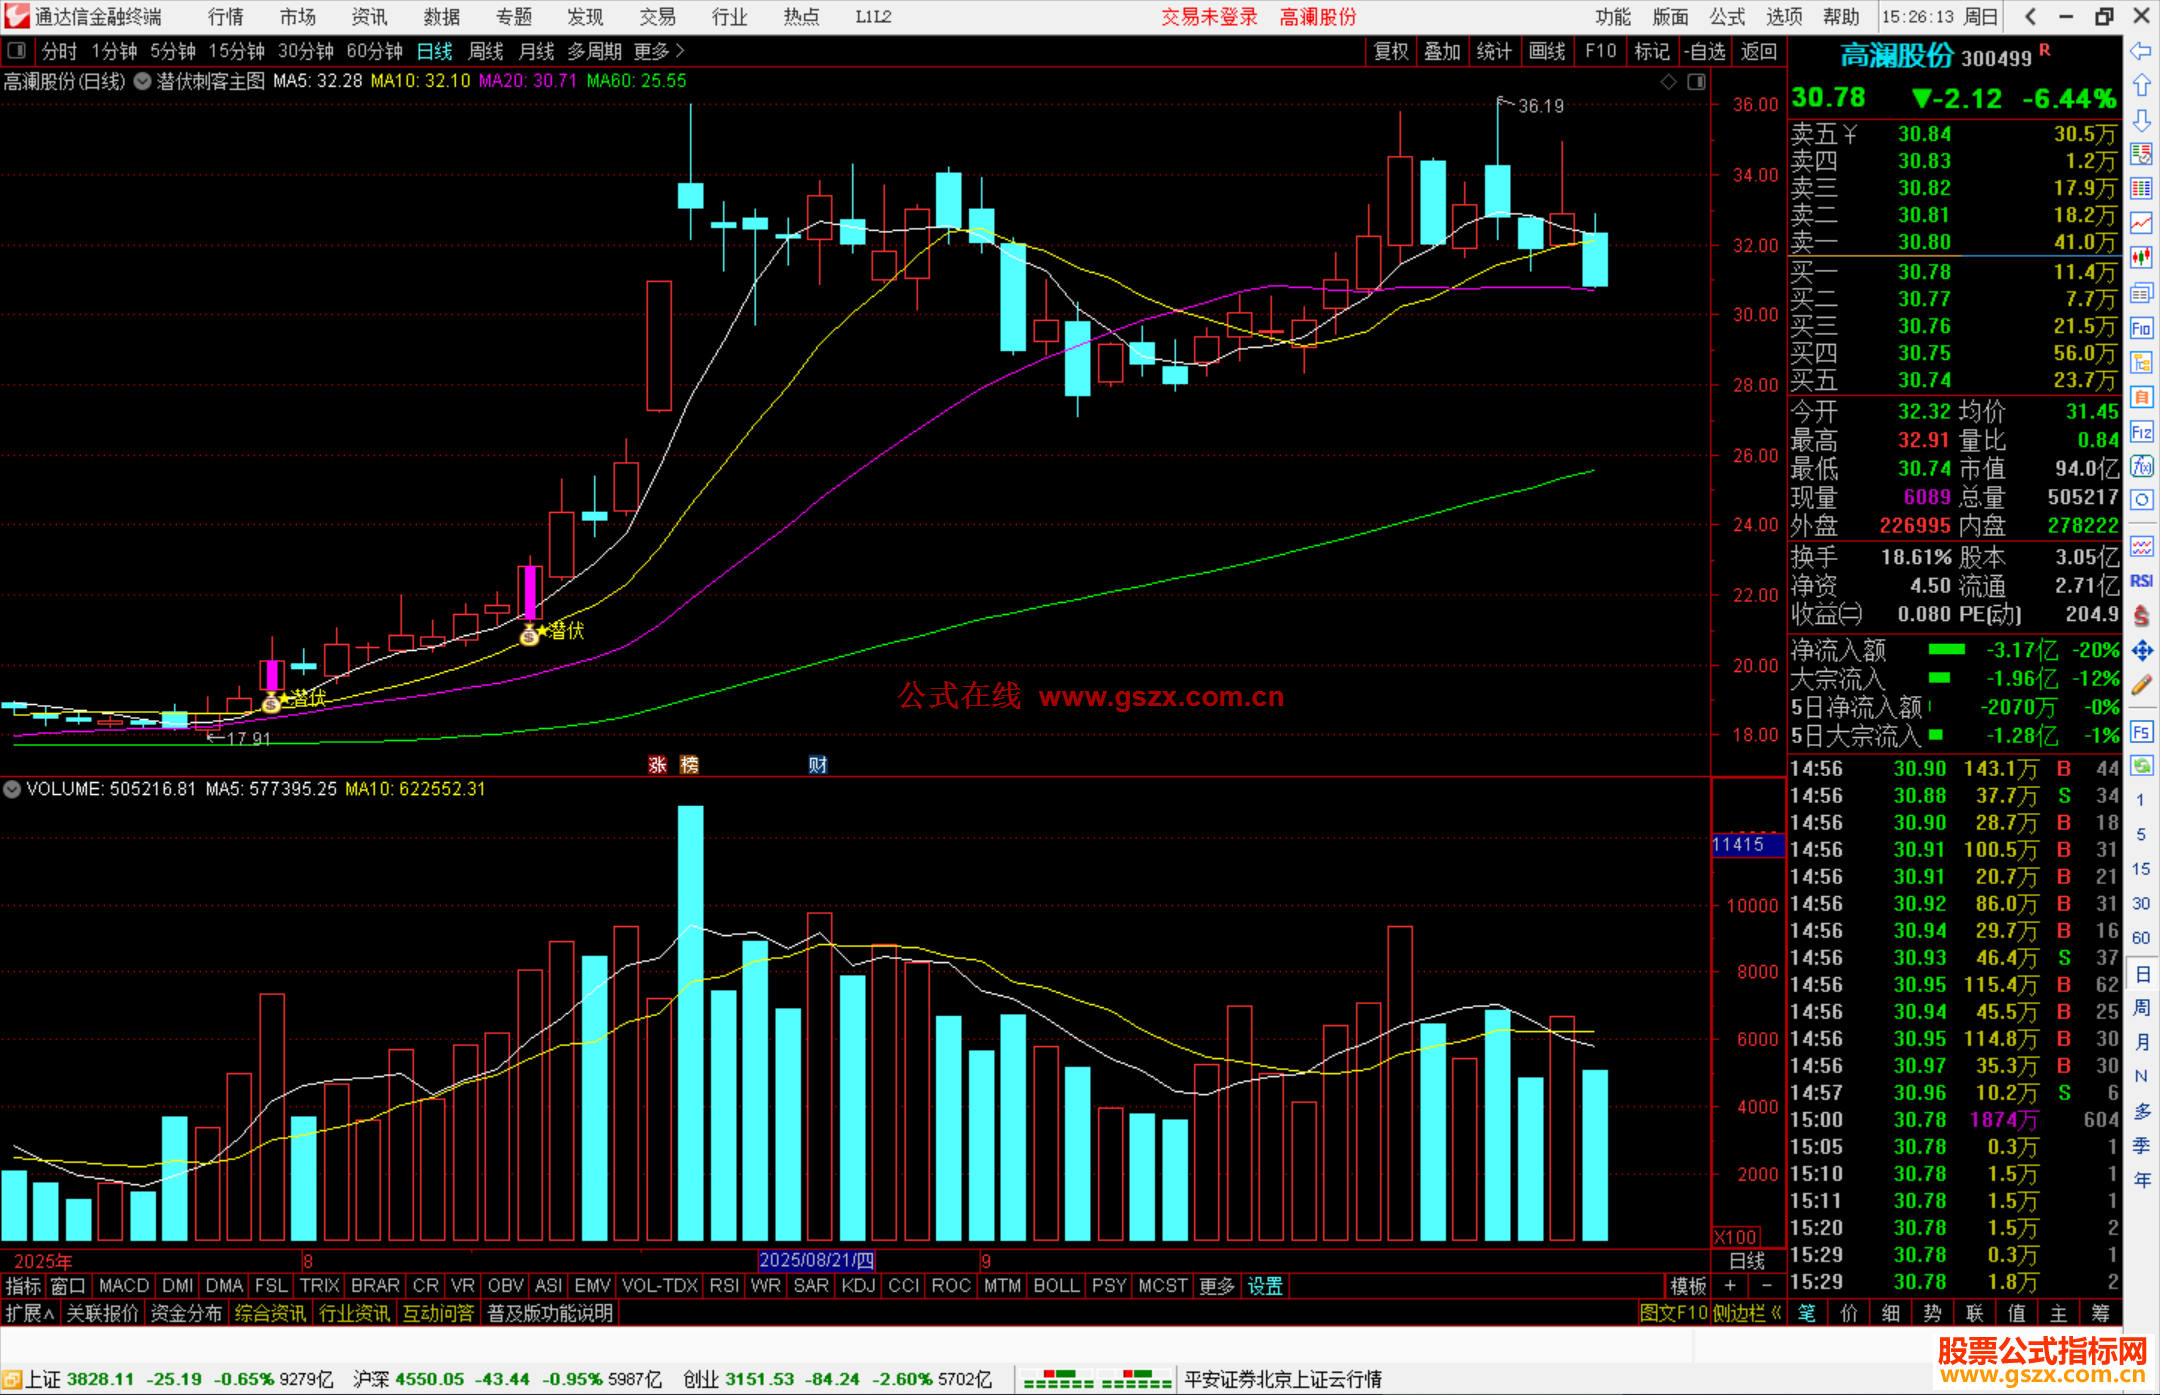Screen dimensions: 2160x1395
Task: Select the pencil drawing tool icon
Action: (2141, 685)
